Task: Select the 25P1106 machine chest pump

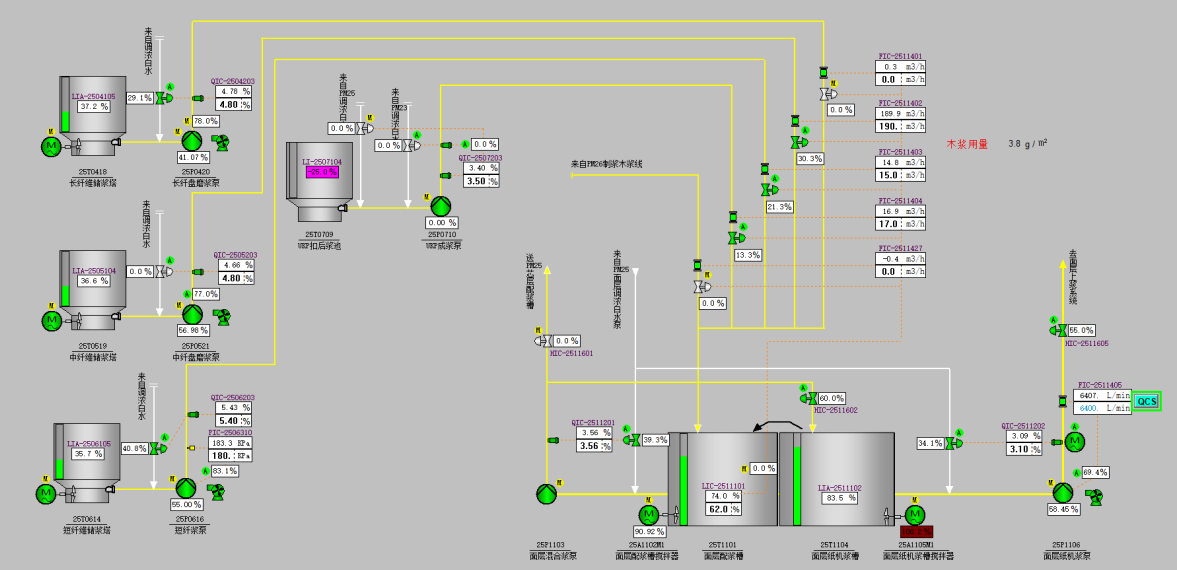Action: point(1062,492)
